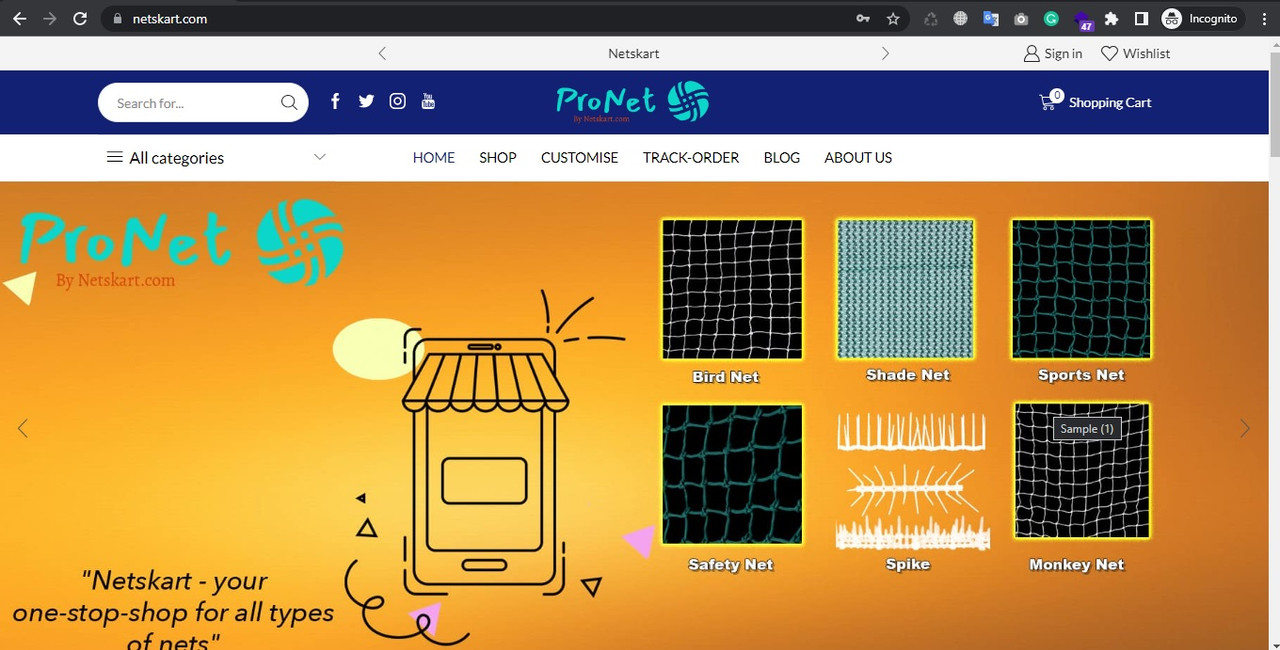
Task: Click the Shade Net label
Action: coord(908,375)
